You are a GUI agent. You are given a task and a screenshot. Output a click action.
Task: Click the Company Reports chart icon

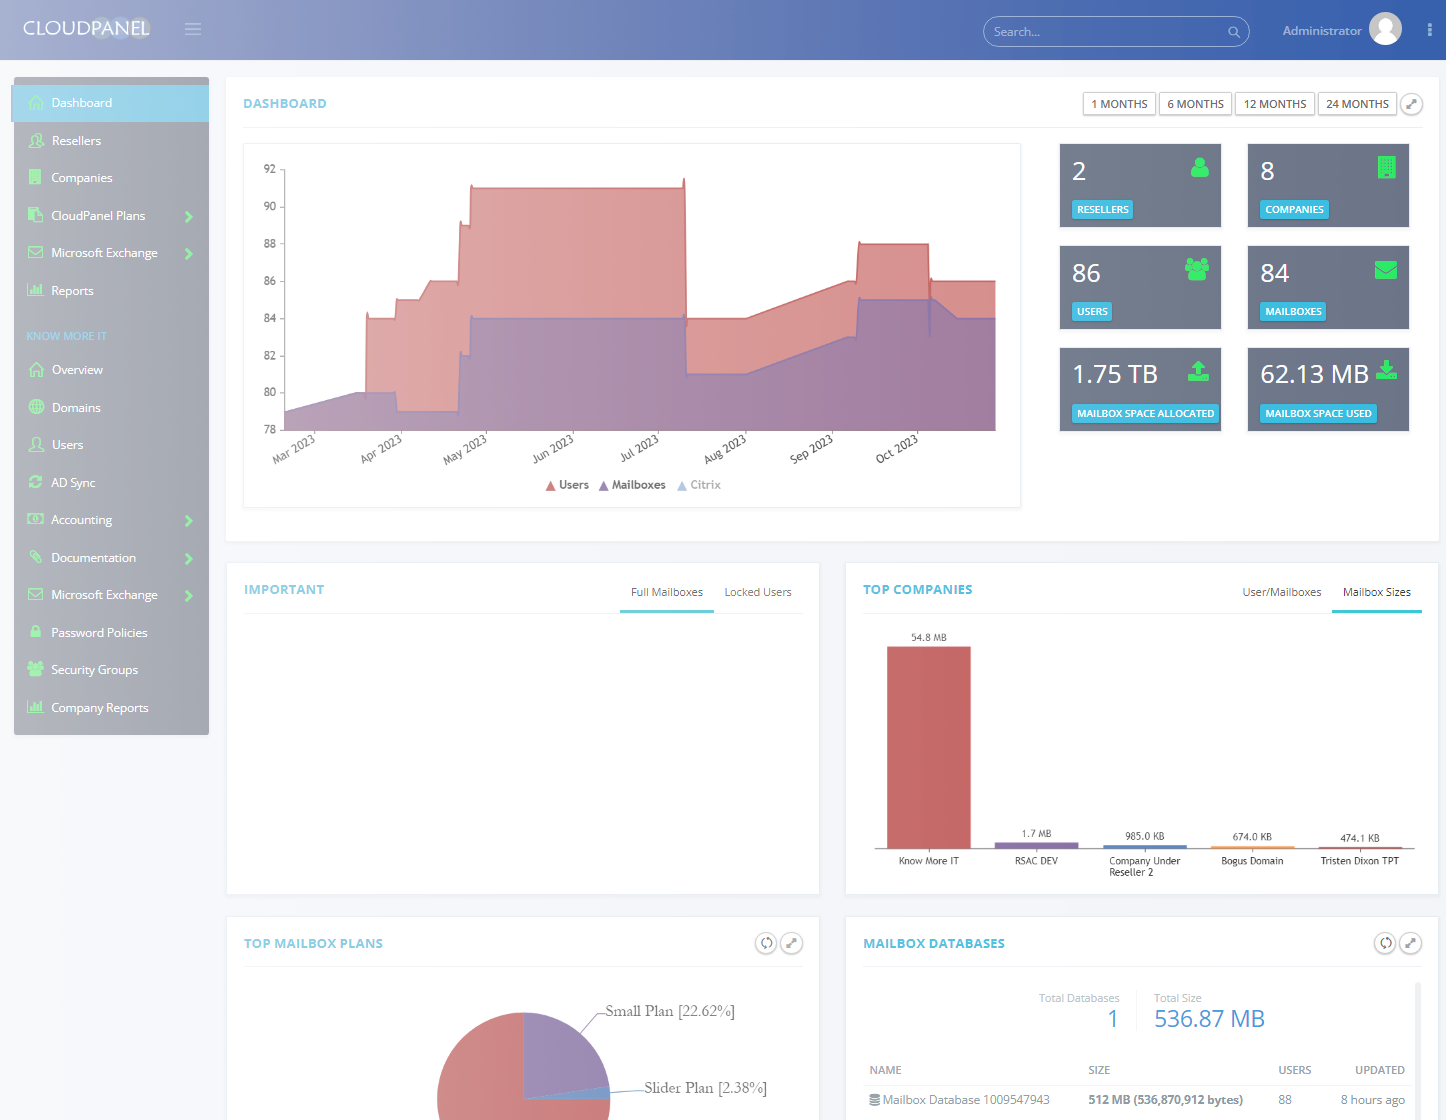tap(36, 707)
